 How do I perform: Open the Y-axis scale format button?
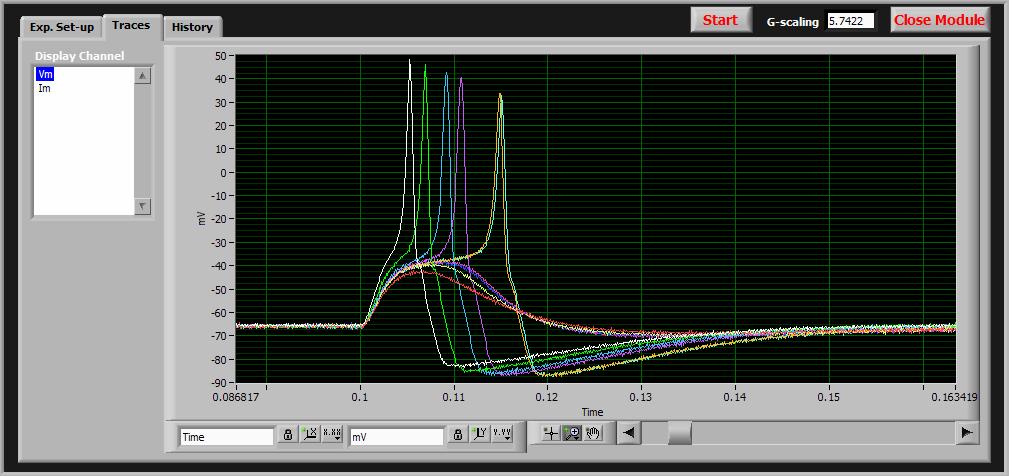(501, 435)
